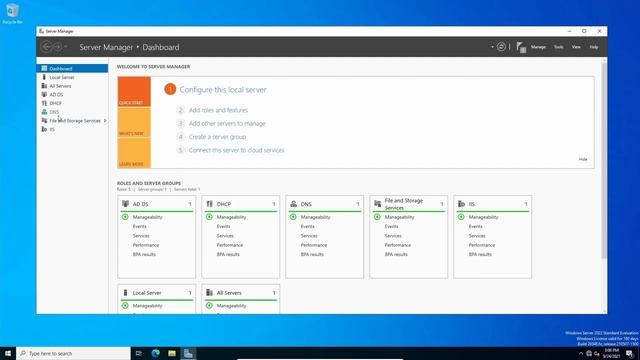Click the forward navigation arrow
This screenshot has width=640, height=360.
pos(58,47)
